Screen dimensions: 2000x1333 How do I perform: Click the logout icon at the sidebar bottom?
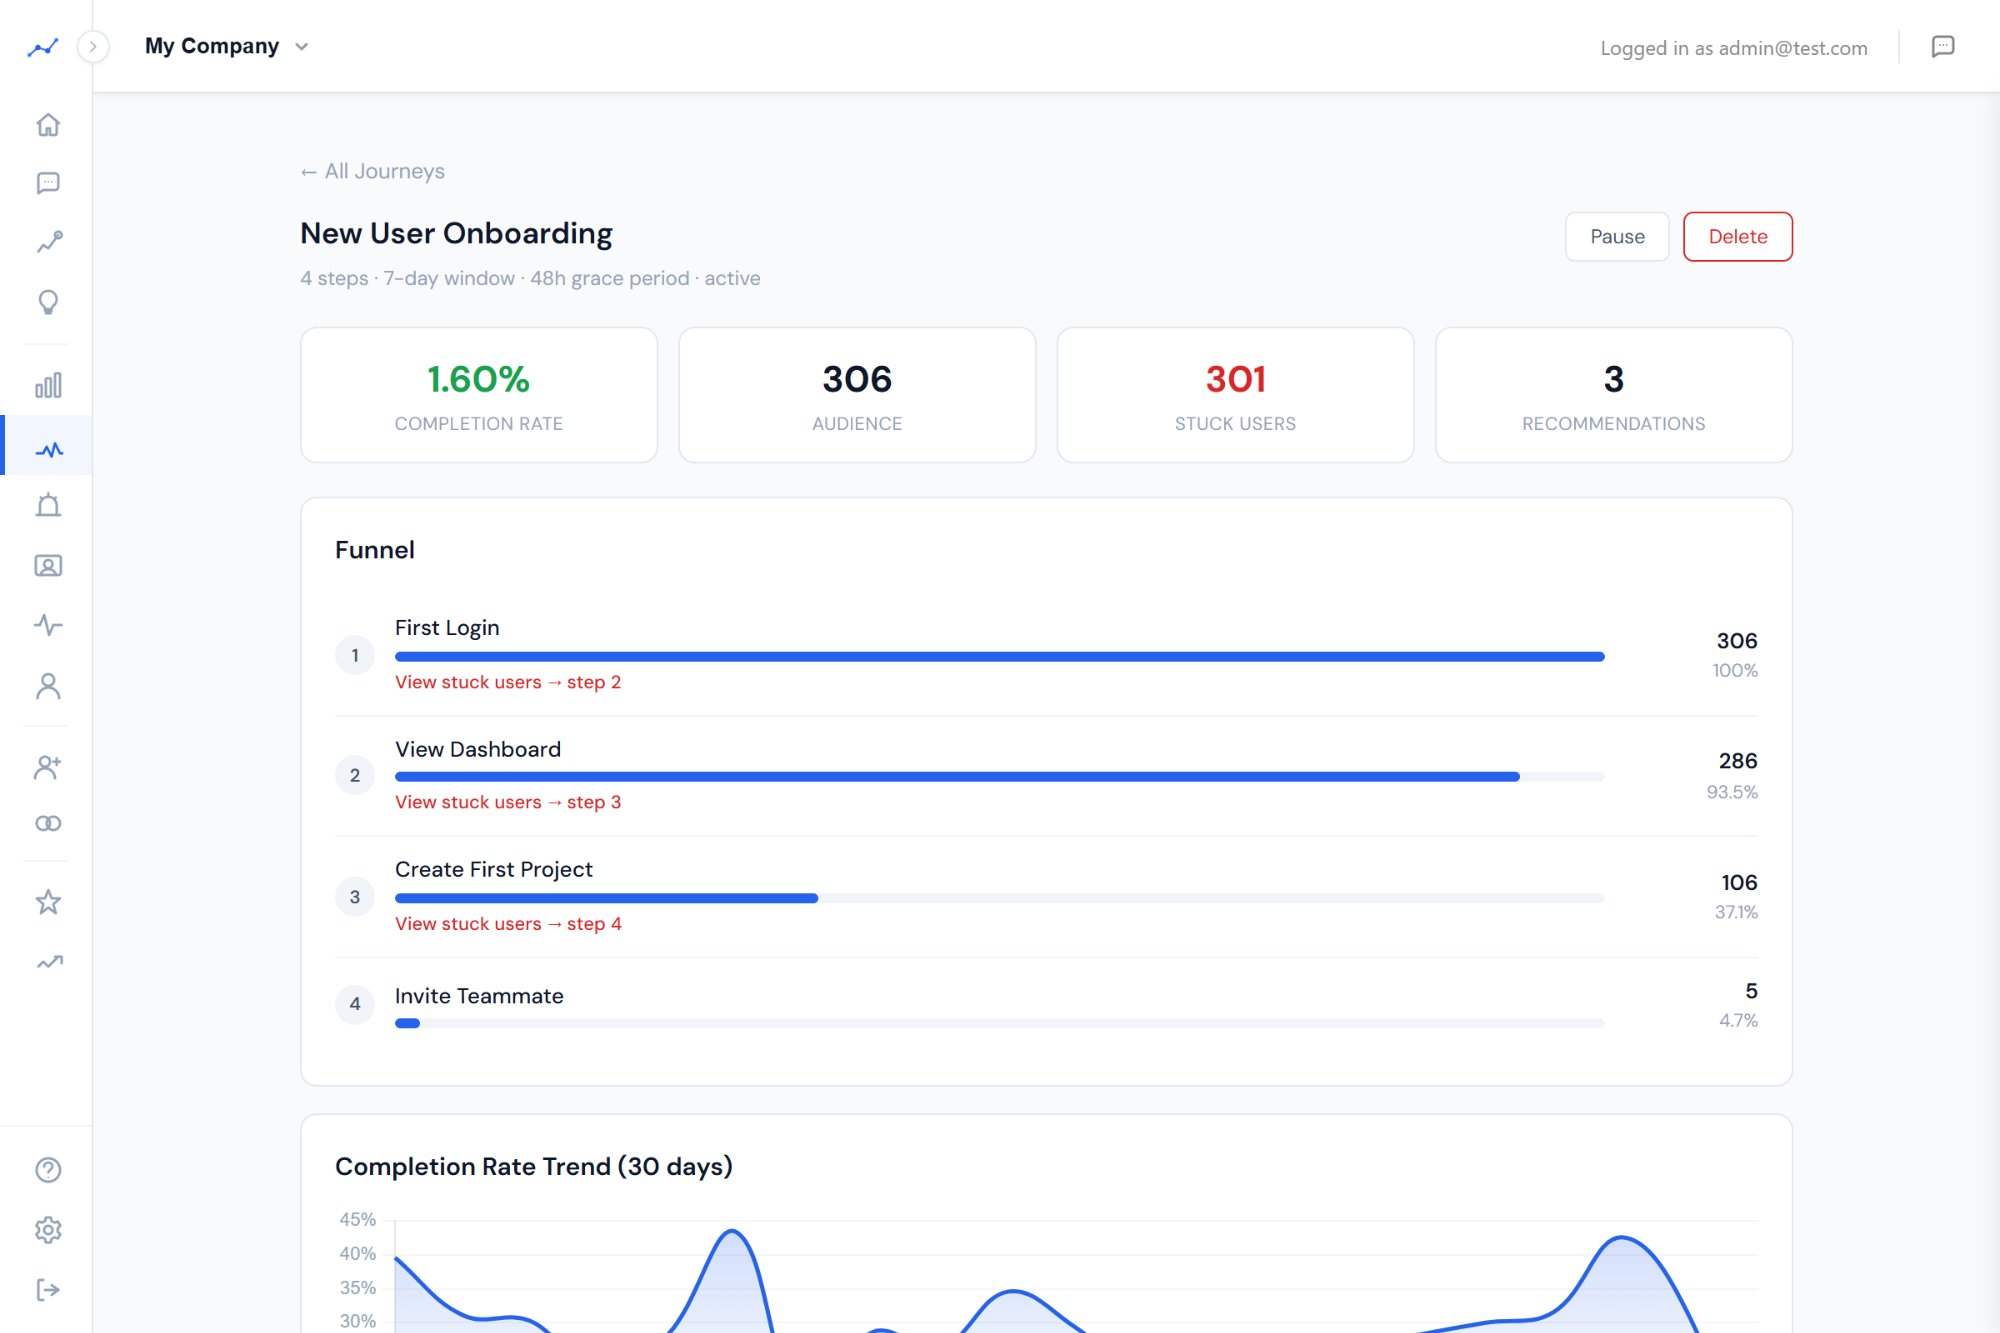pos(48,1290)
